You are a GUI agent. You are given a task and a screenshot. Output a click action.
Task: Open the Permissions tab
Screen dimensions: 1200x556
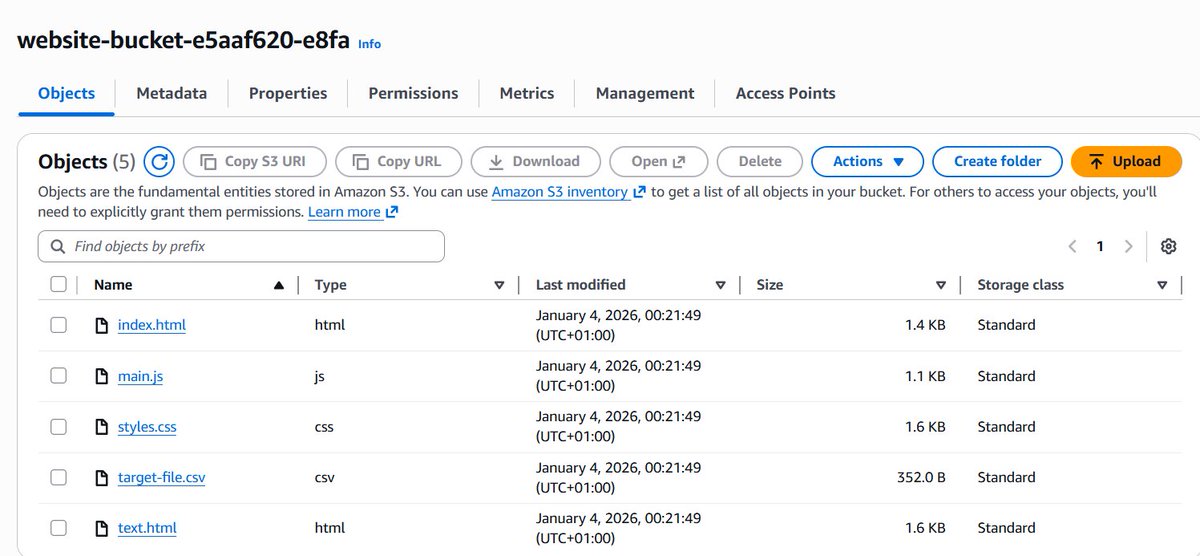click(x=413, y=93)
